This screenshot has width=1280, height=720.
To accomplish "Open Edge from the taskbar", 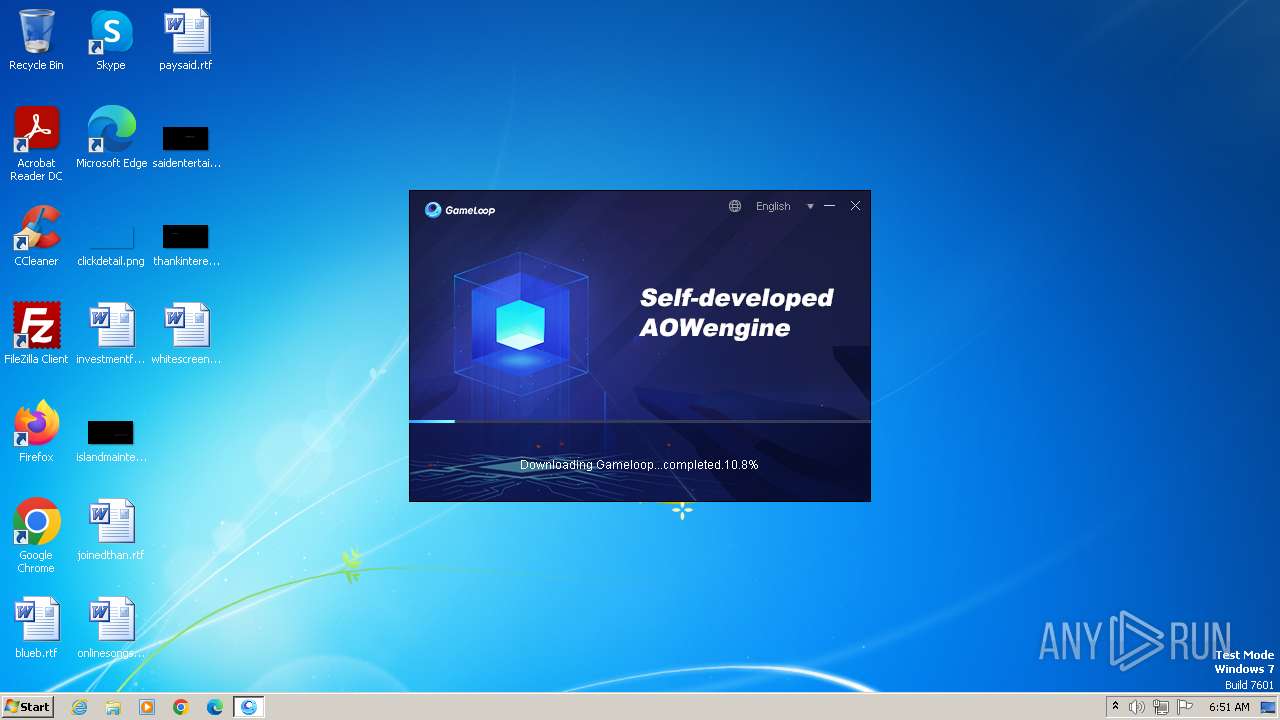I will 215,707.
